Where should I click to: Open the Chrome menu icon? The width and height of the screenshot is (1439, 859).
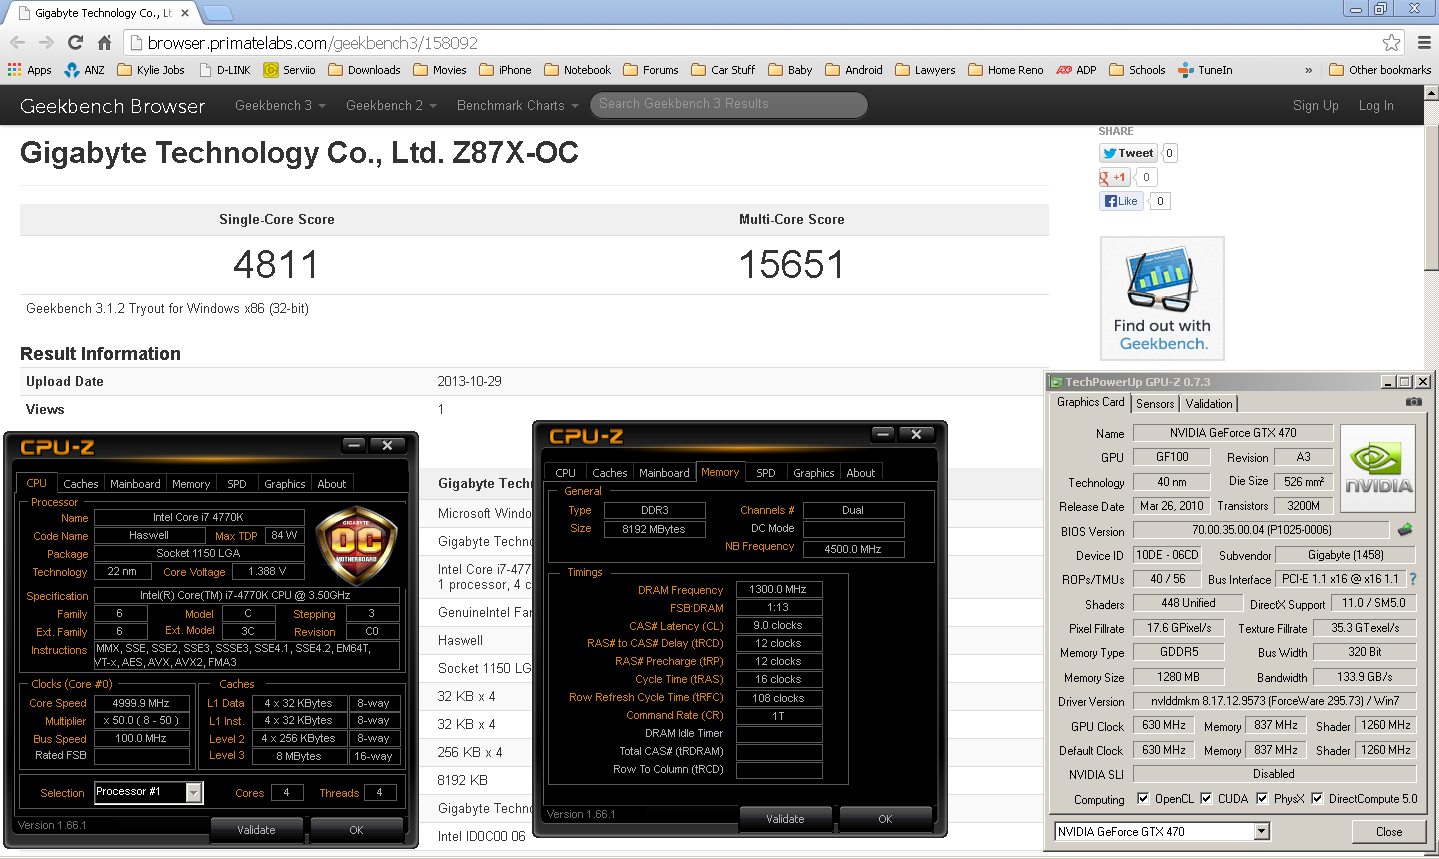1424,42
